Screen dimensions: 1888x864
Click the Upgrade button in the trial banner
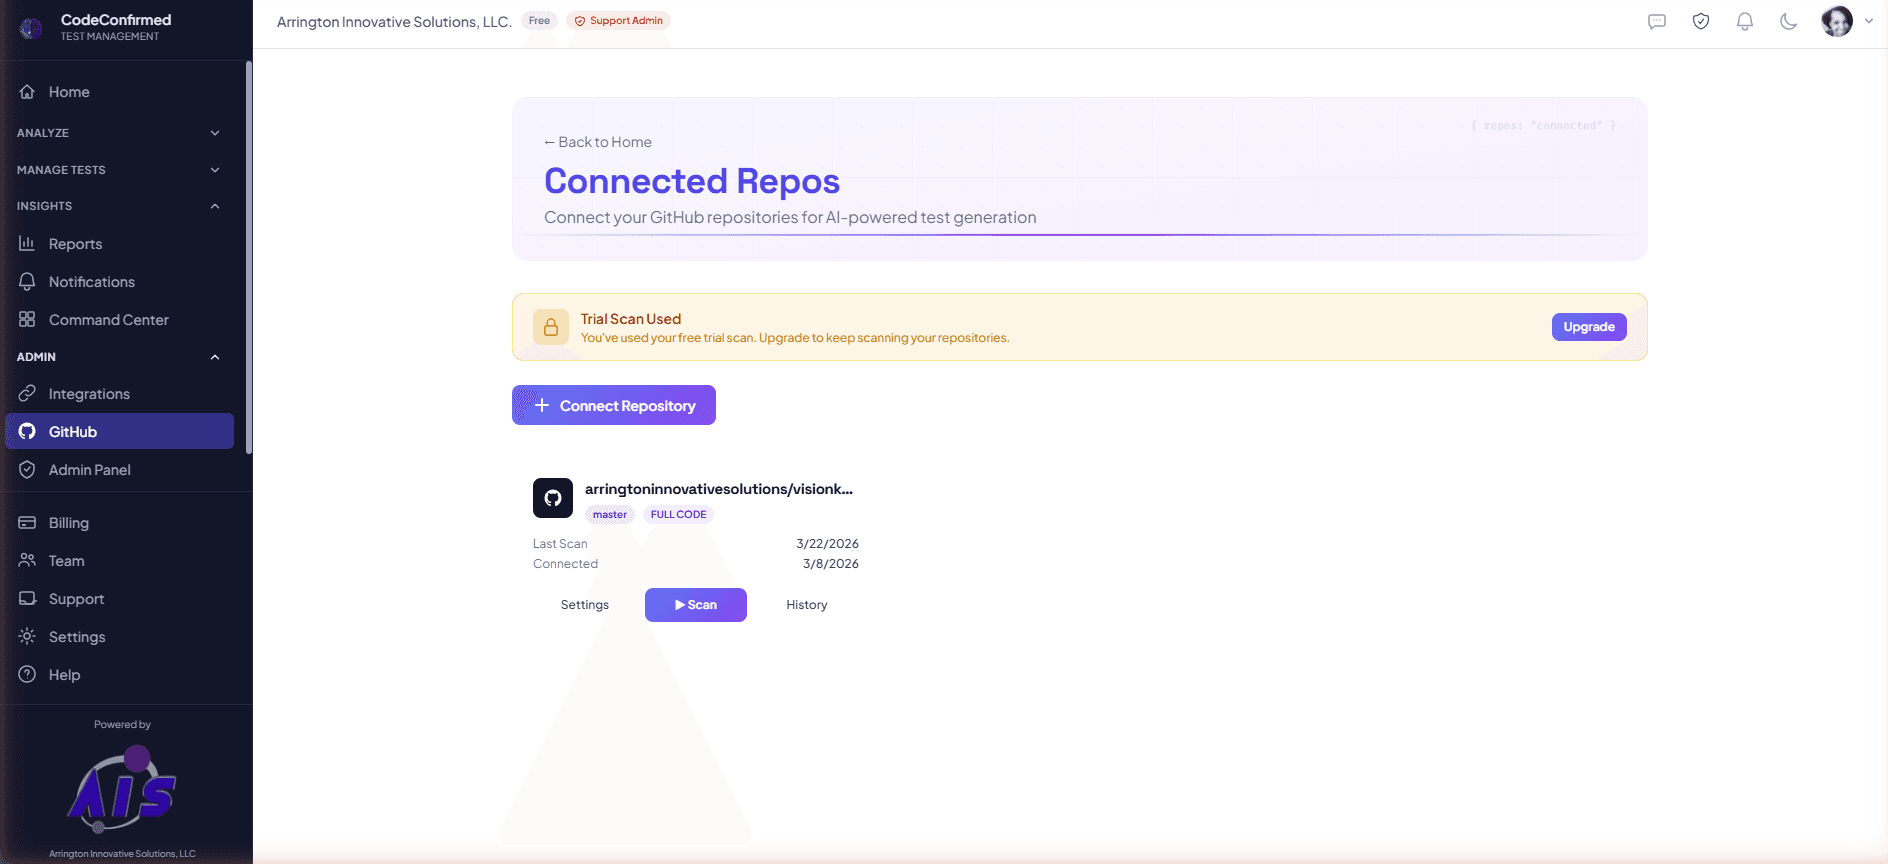pos(1588,327)
